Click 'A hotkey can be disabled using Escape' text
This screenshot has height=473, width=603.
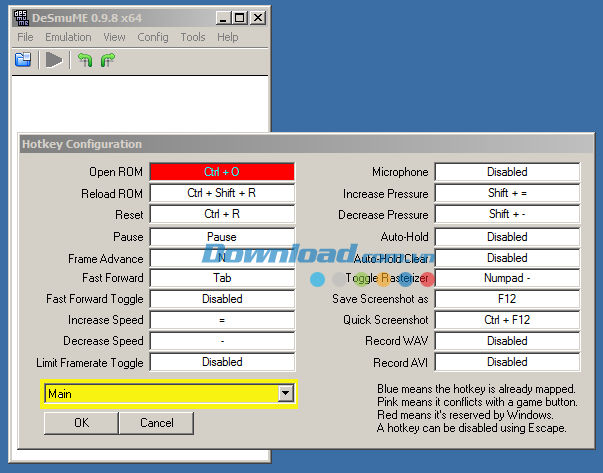point(471,428)
